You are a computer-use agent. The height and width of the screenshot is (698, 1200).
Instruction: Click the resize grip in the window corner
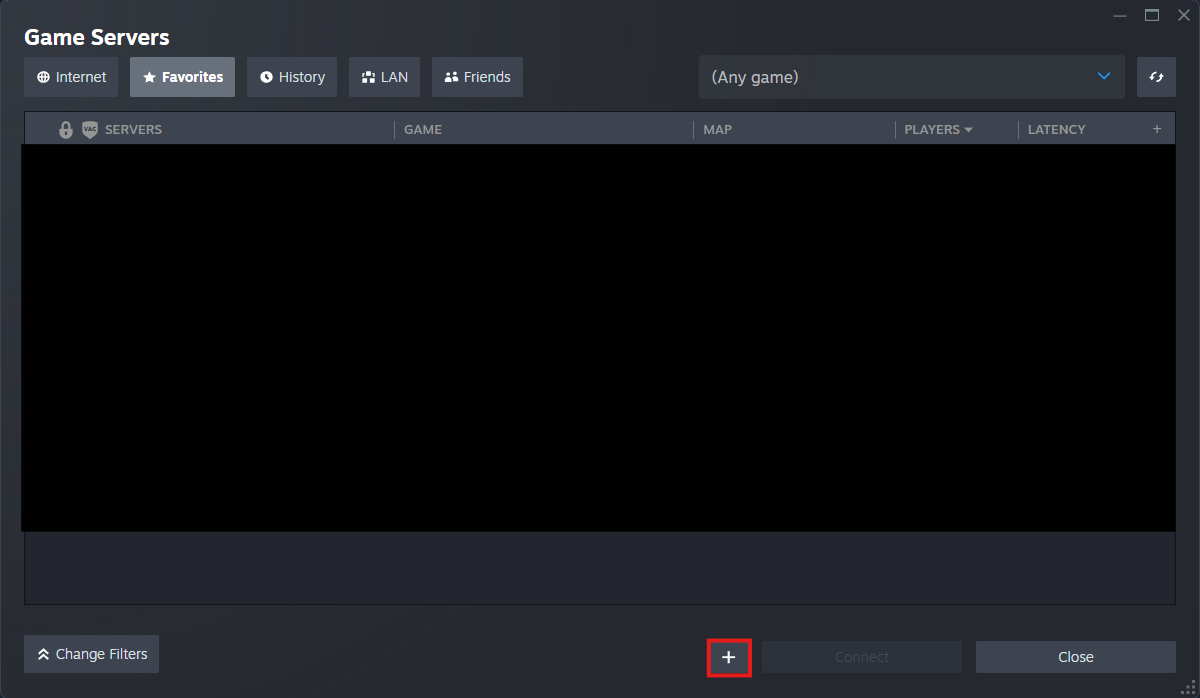pyautogui.click(x=1190, y=688)
